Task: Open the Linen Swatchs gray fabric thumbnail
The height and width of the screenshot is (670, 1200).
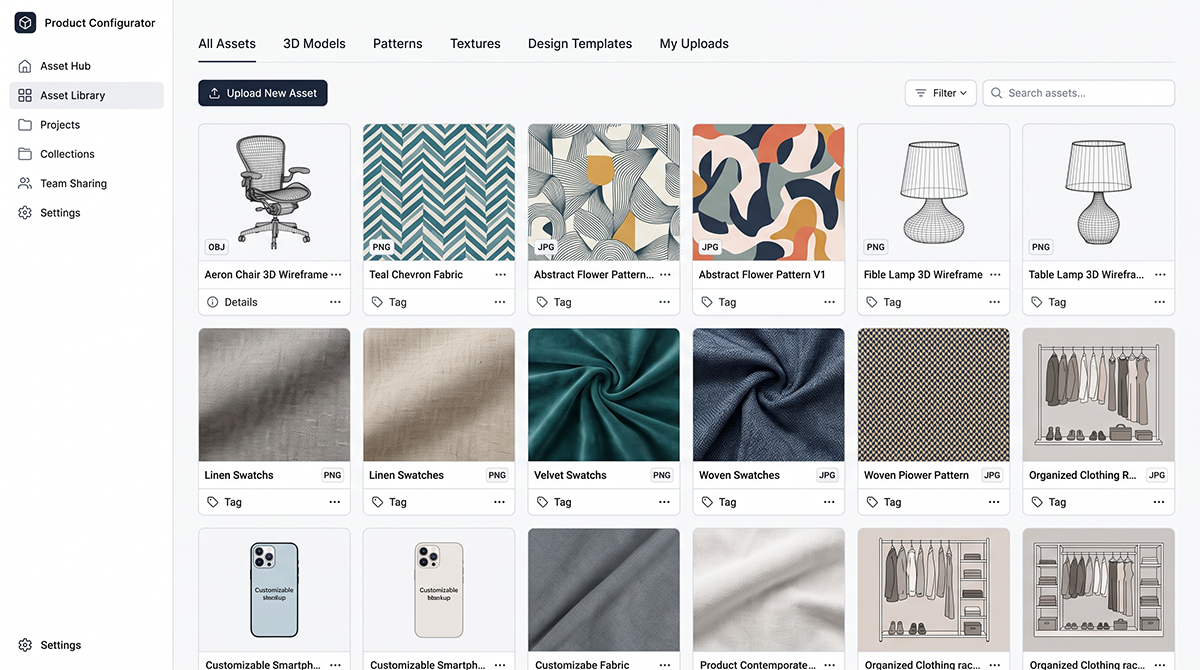Action: point(274,395)
